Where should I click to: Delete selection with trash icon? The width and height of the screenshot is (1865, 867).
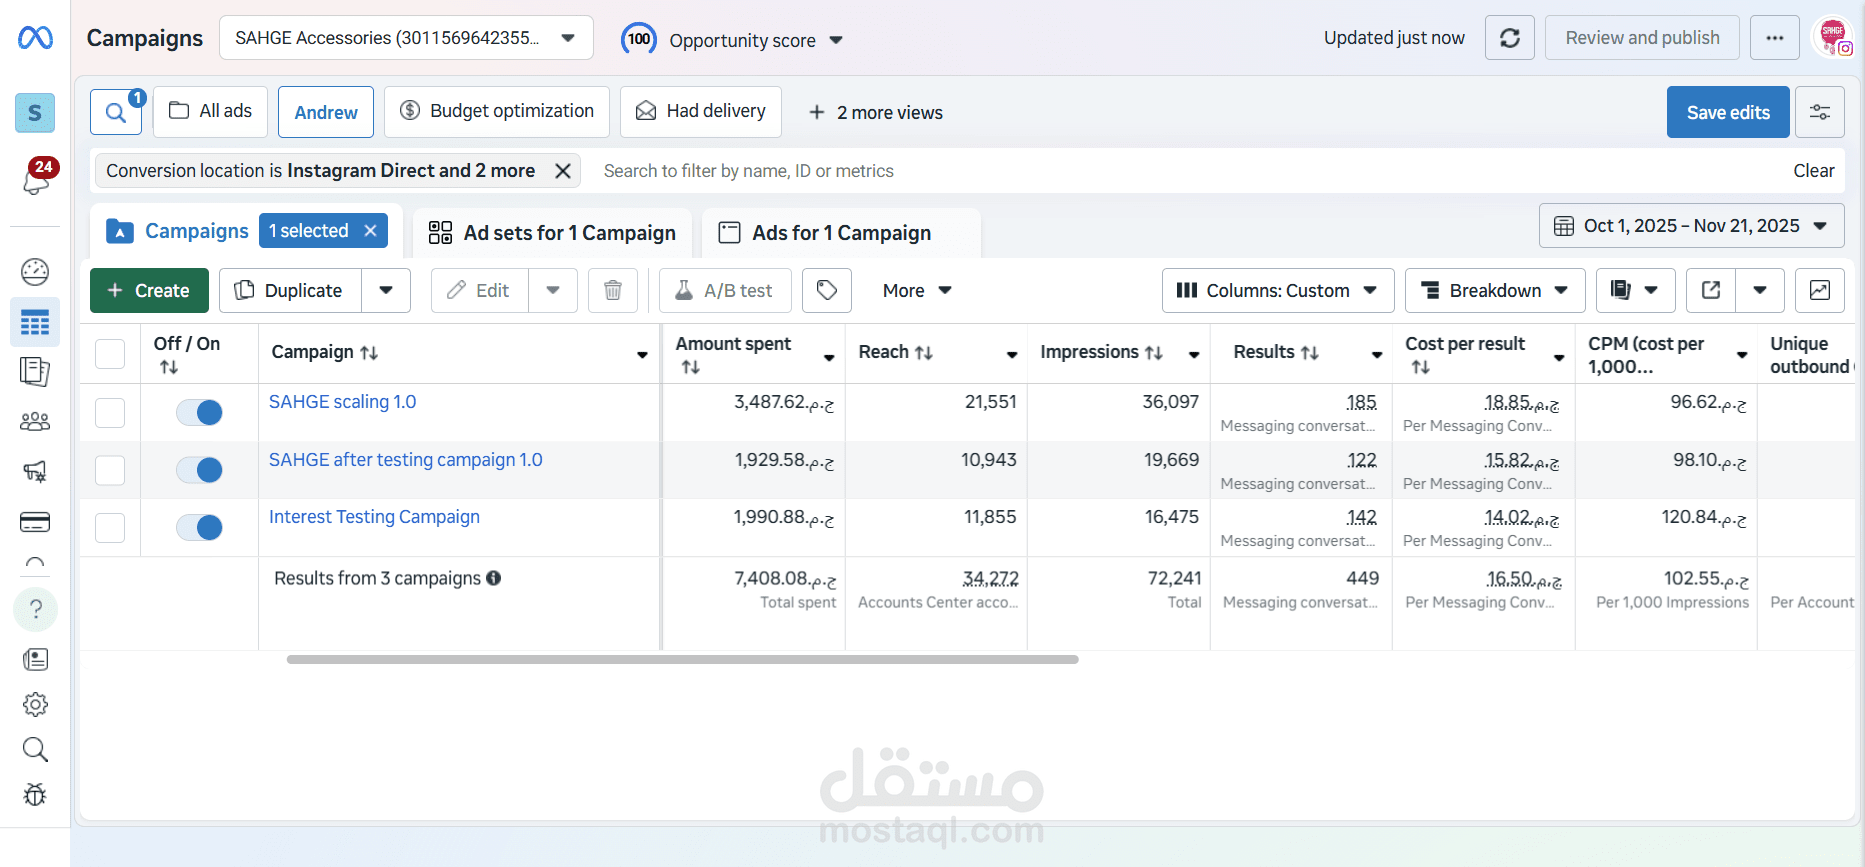click(x=613, y=290)
